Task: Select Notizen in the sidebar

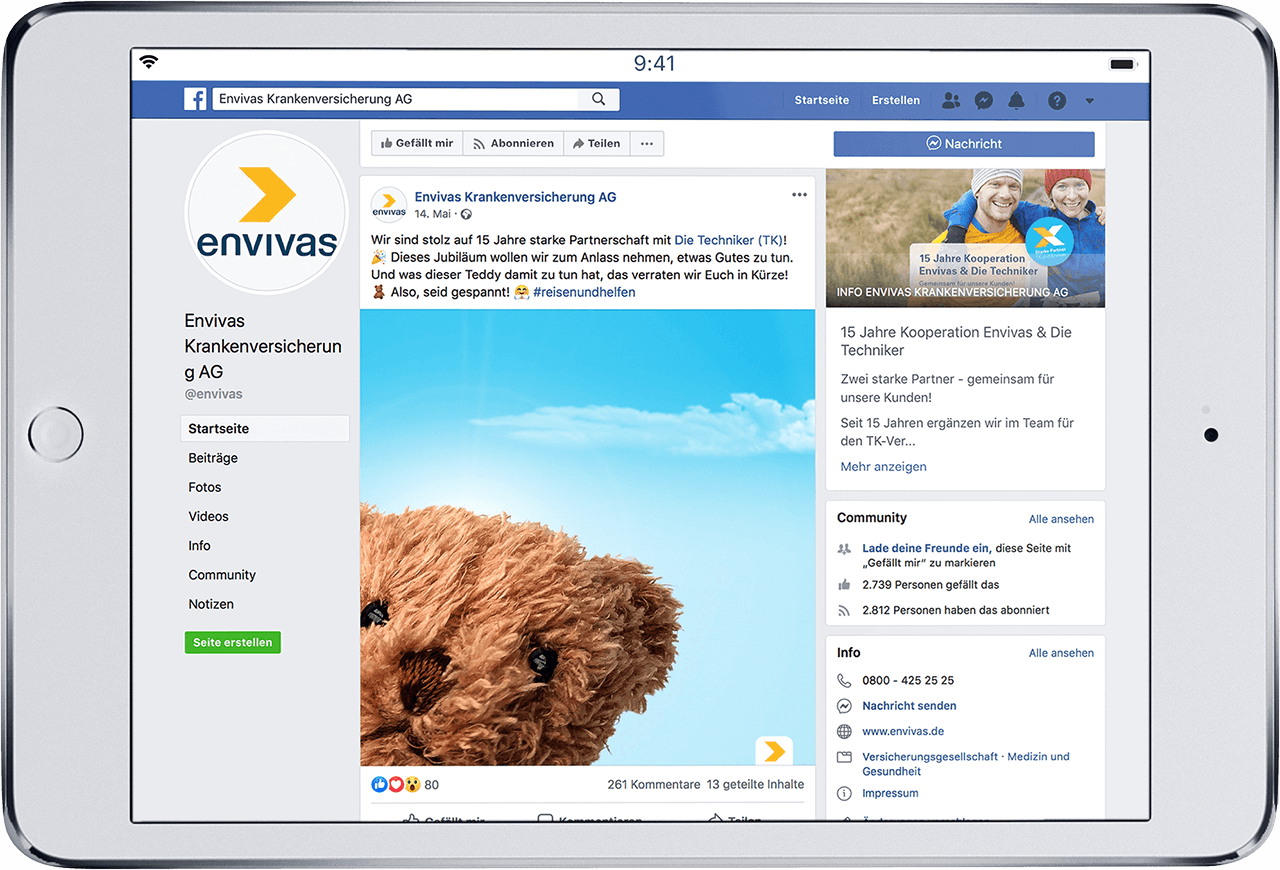Action: pyautogui.click(x=211, y=604)
